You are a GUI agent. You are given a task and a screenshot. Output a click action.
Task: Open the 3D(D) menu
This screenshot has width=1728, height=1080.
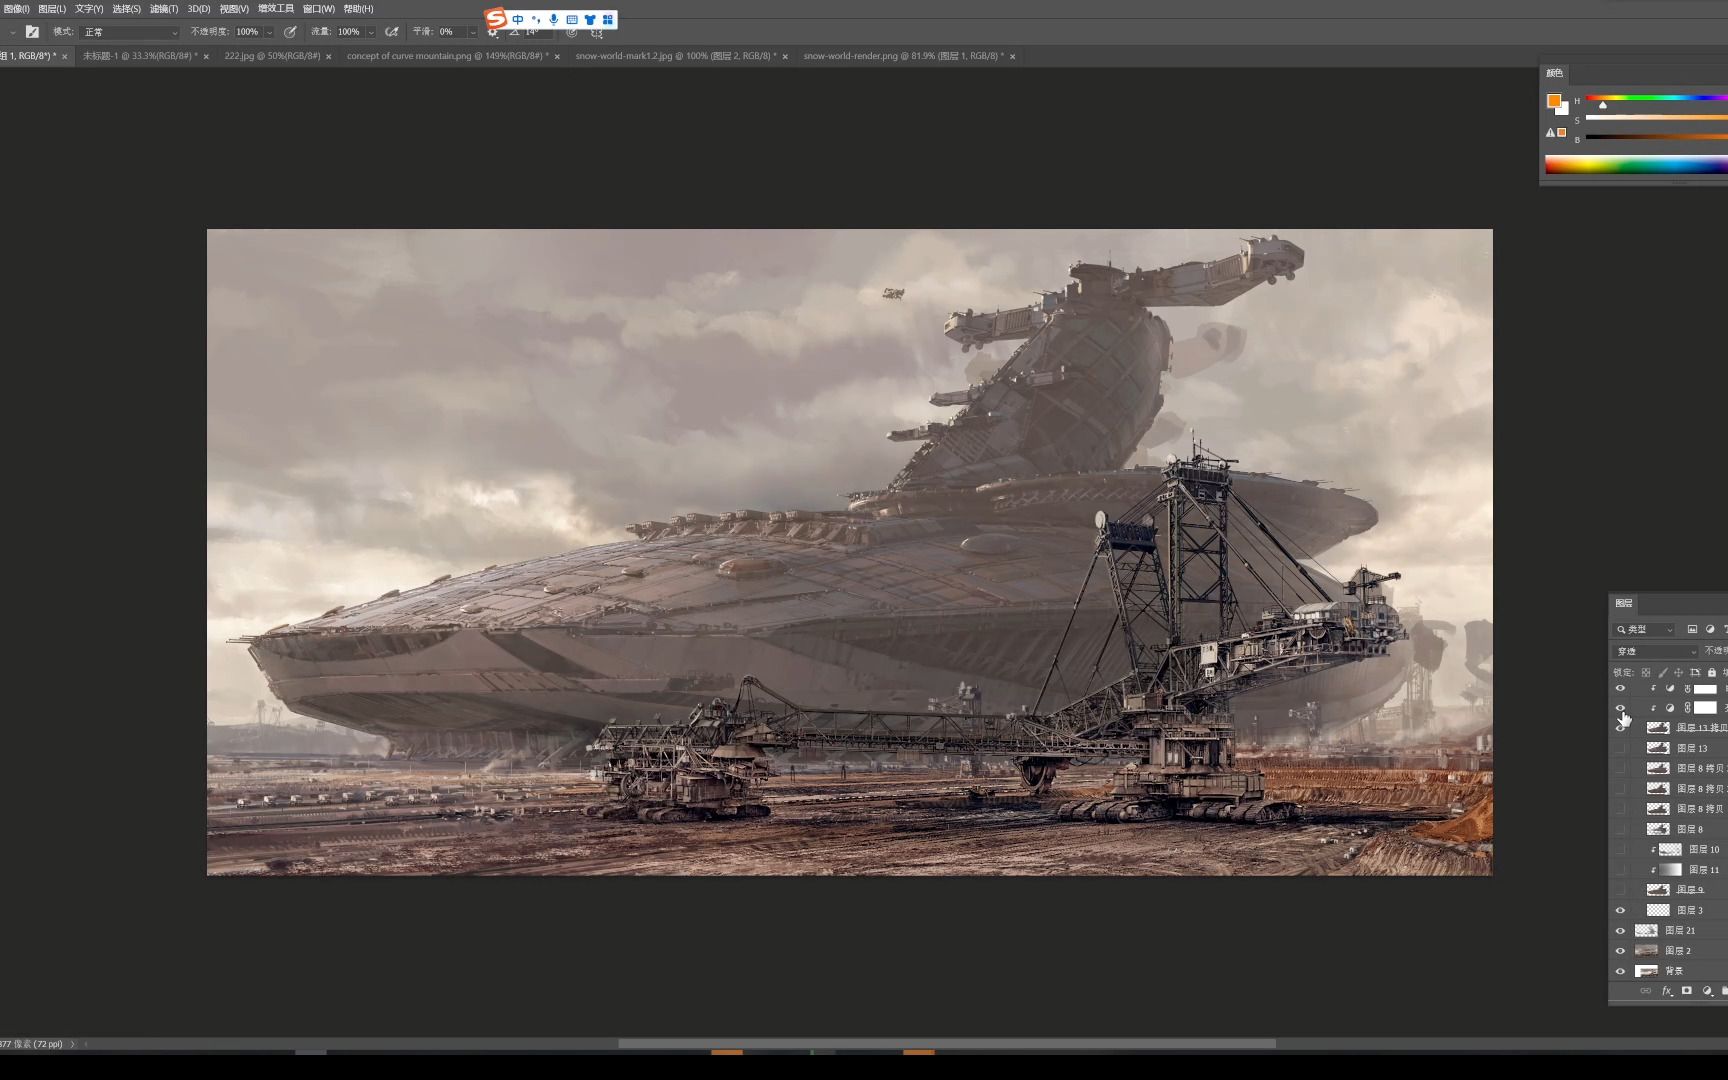point(199,9)
